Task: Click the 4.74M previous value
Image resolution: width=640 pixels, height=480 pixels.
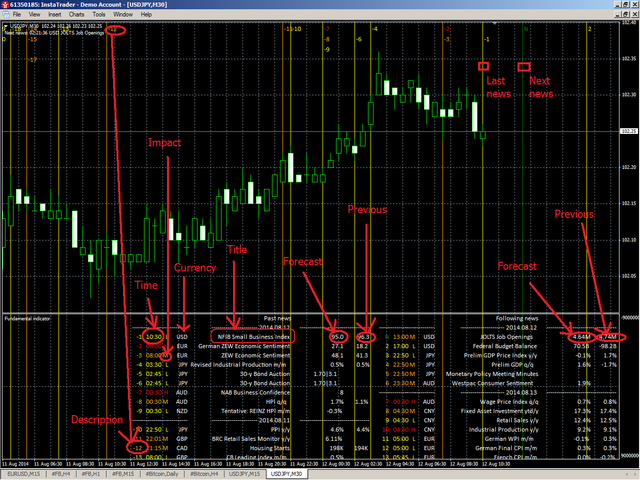Action: 608,337
